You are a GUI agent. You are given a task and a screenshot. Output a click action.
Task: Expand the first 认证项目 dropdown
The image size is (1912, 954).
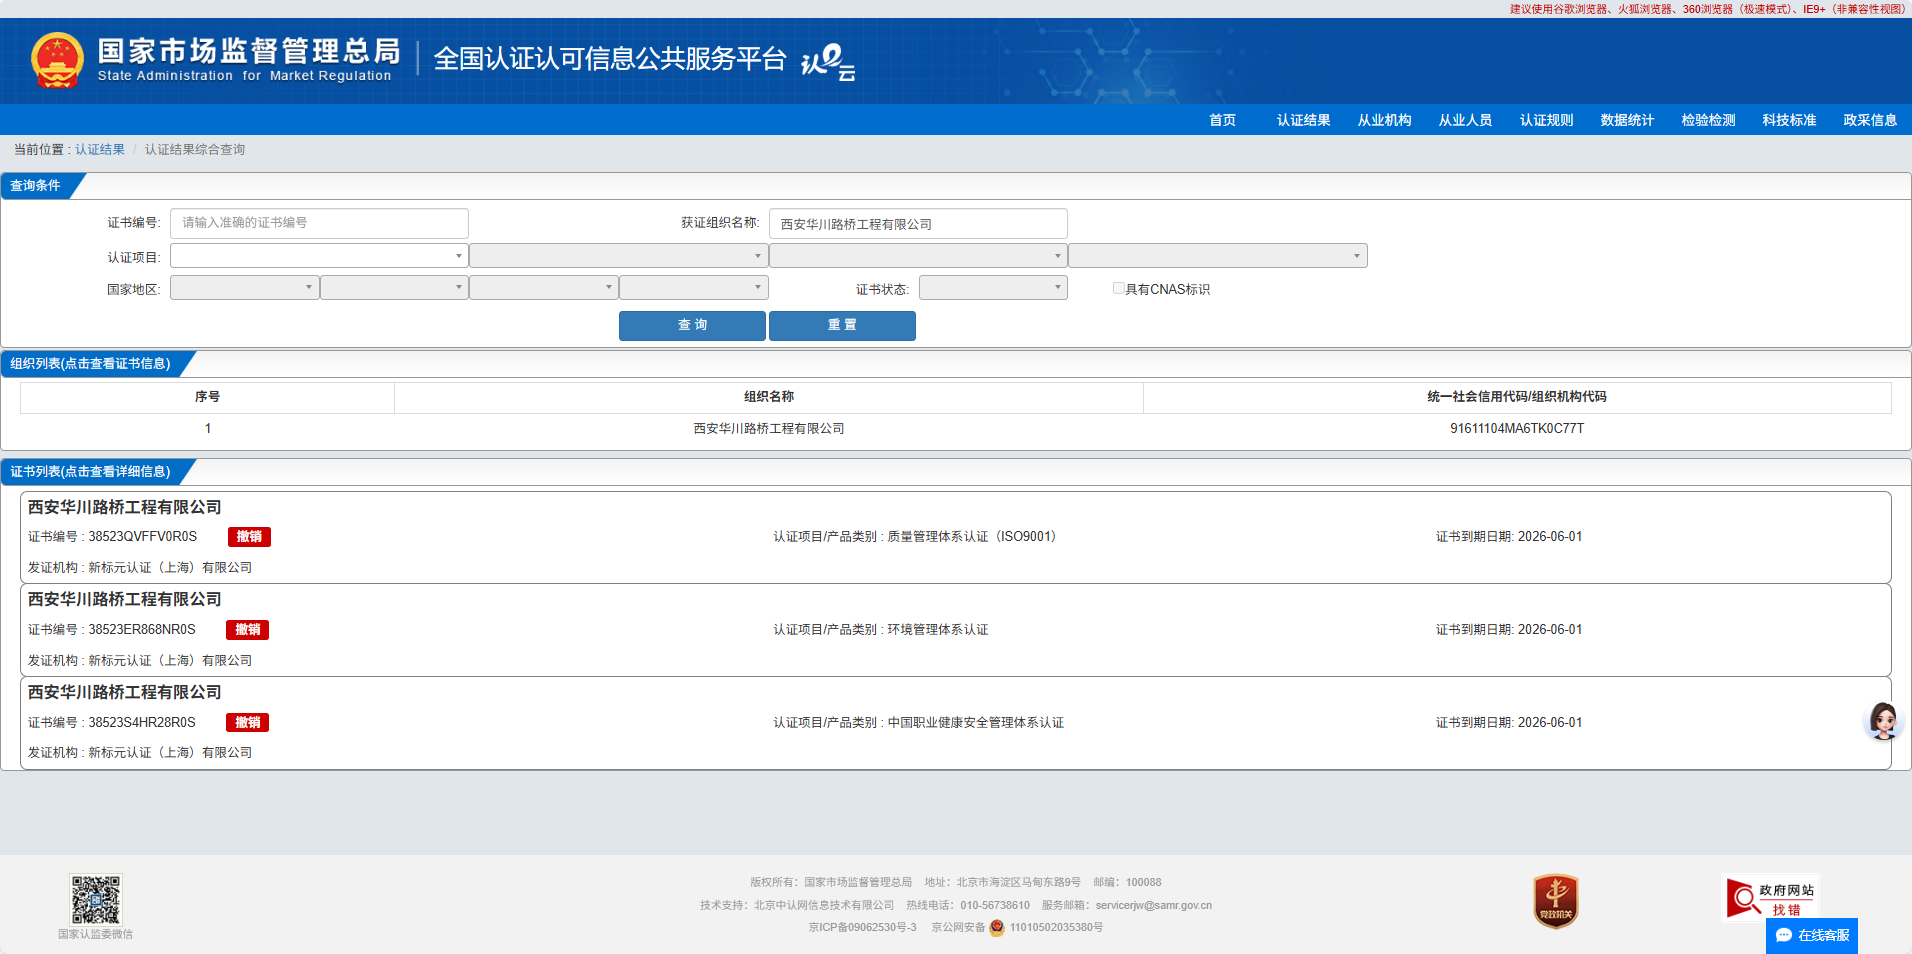coord(319,256)
